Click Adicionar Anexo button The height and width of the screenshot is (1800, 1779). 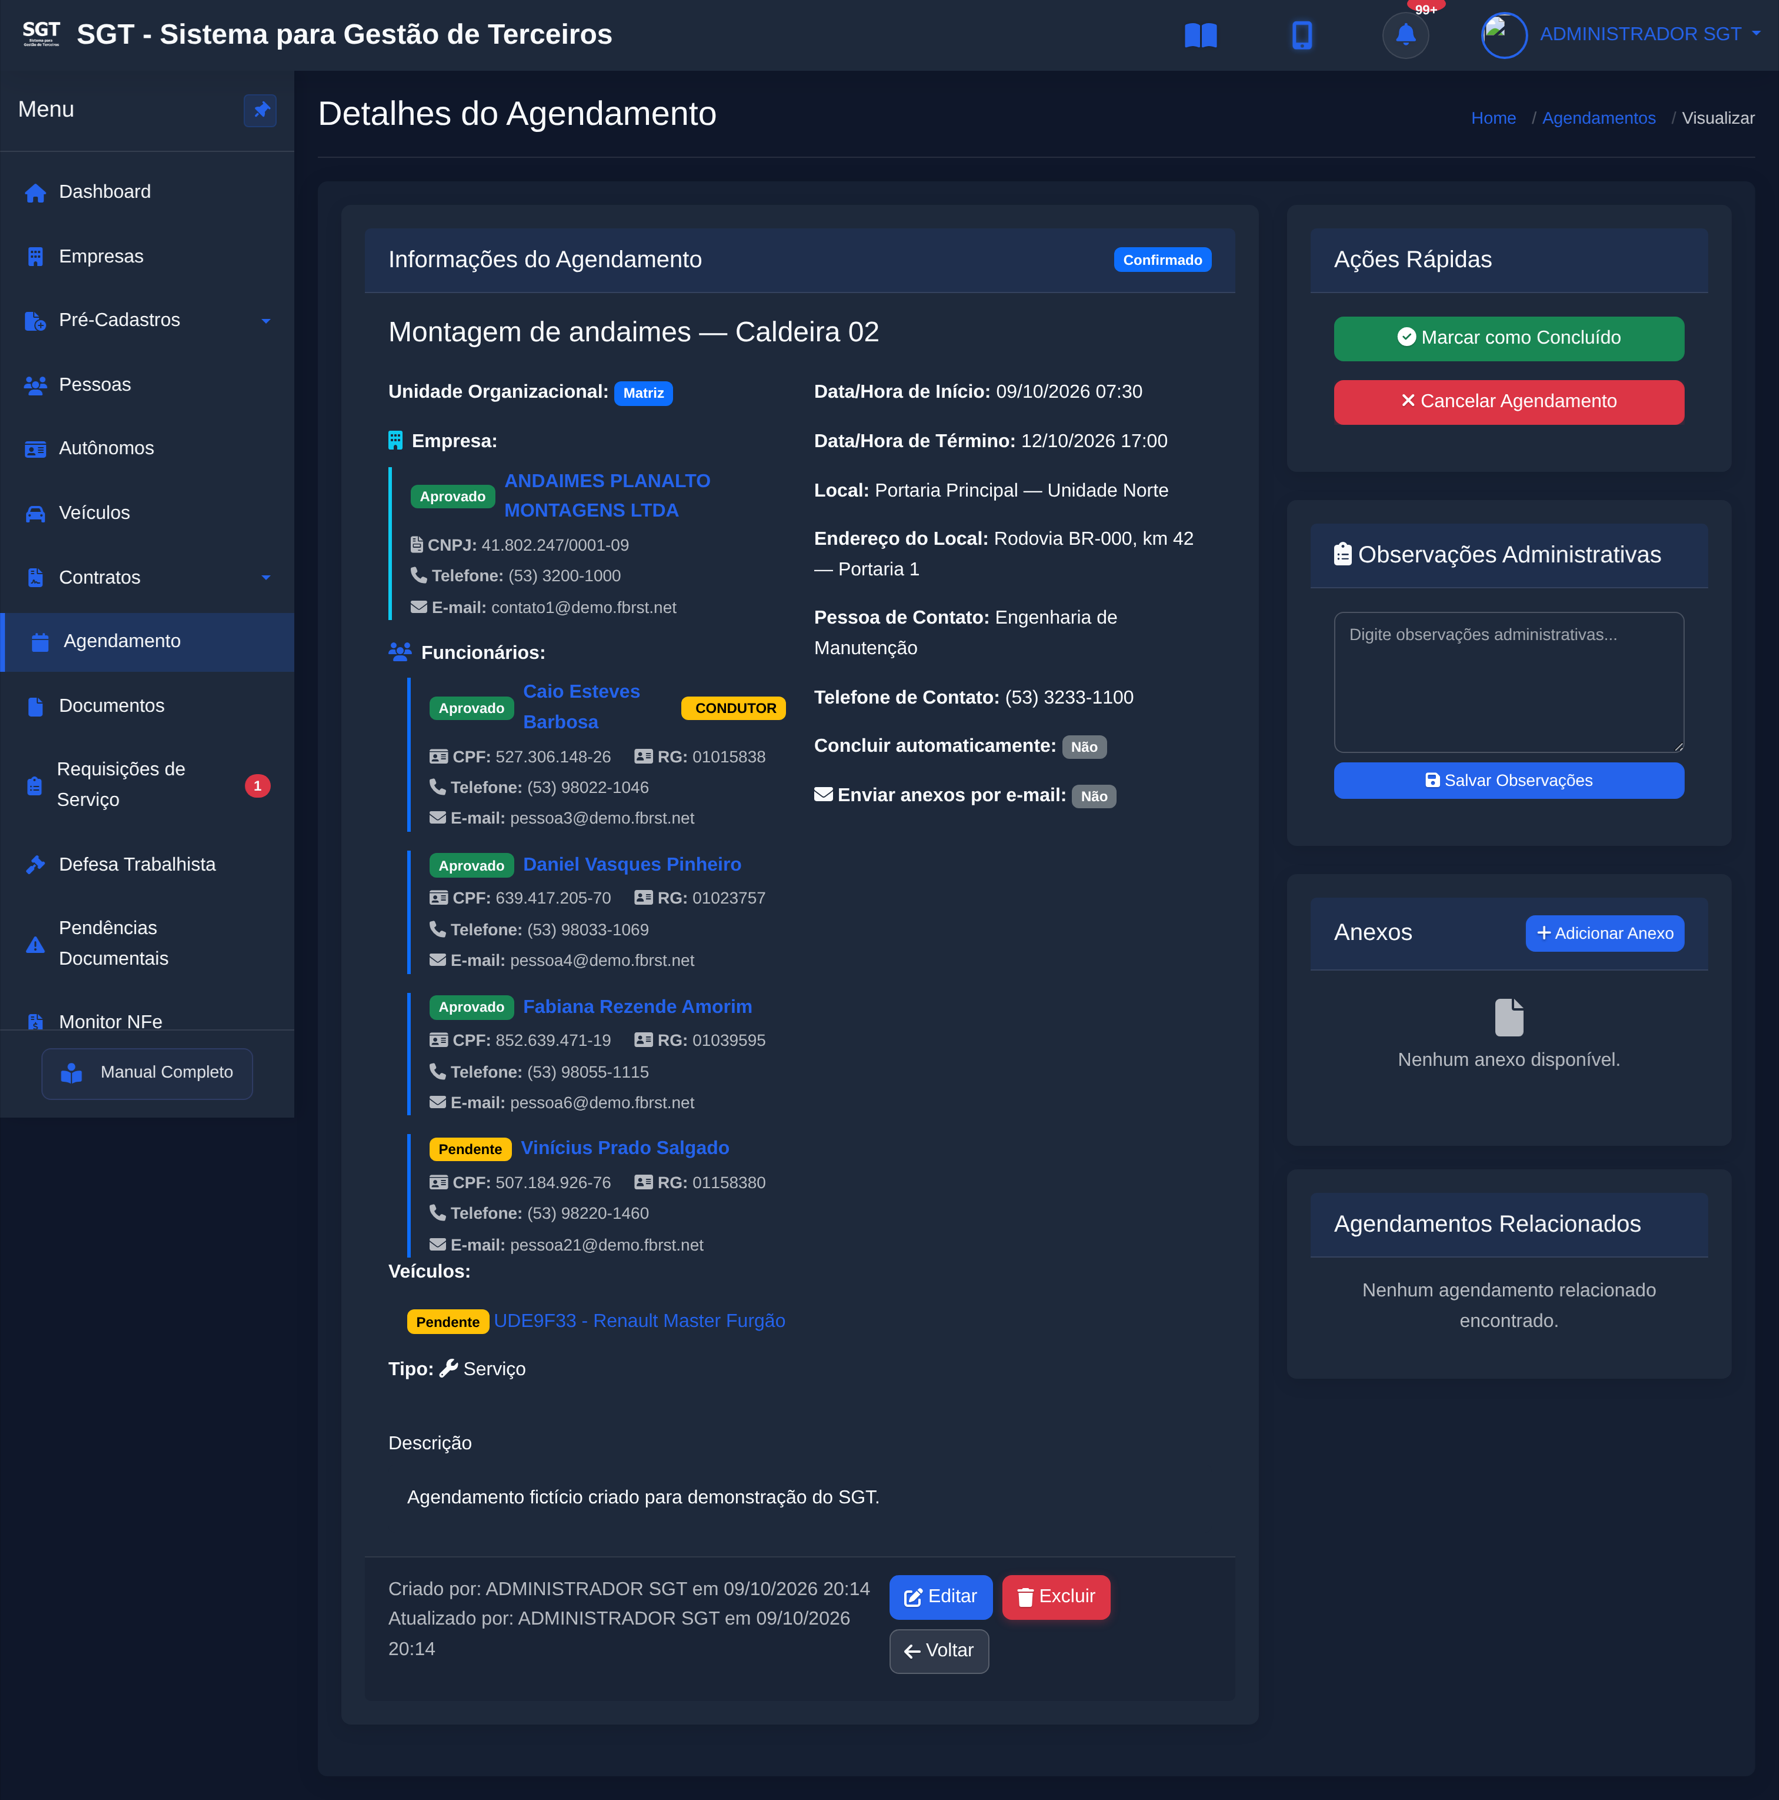(1604, 933)
